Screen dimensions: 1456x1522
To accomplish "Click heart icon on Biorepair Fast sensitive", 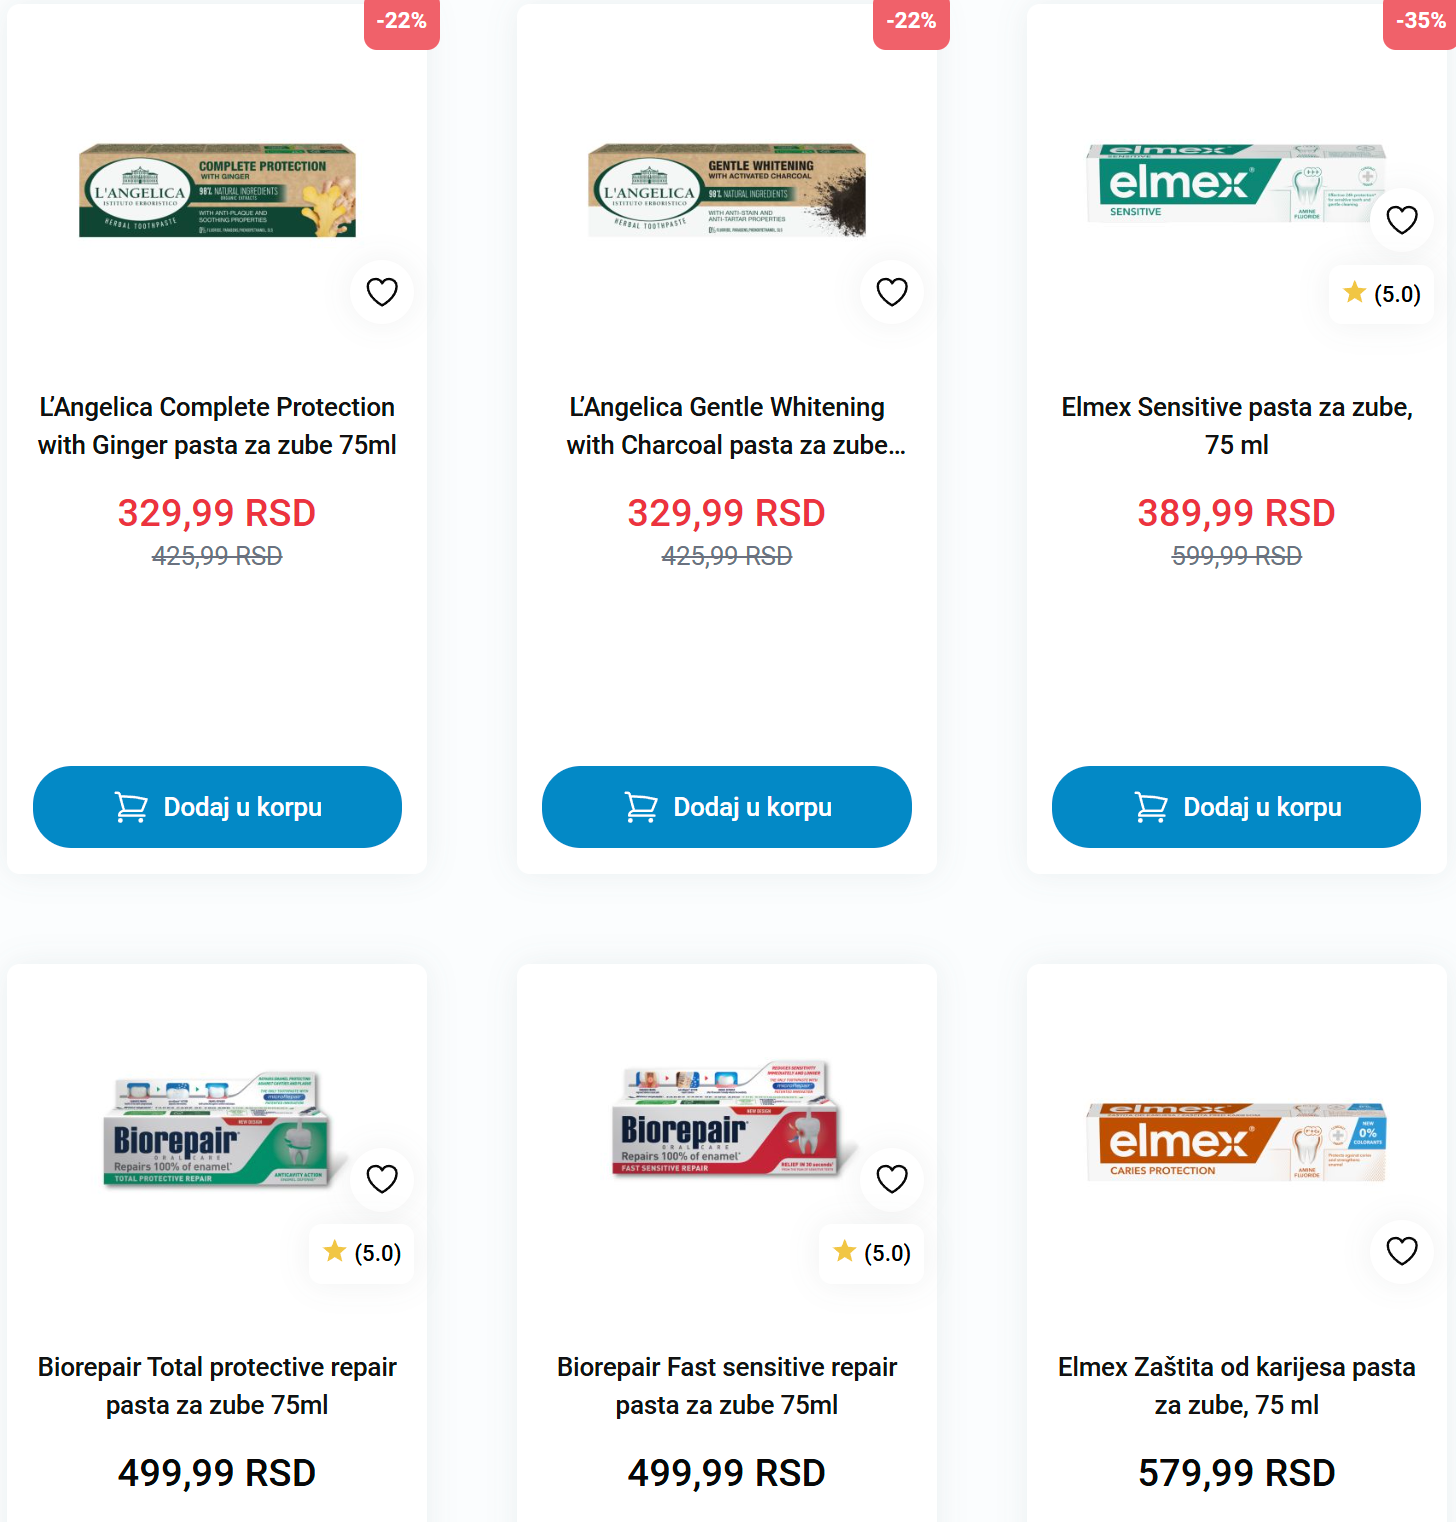I will 892,1179.
